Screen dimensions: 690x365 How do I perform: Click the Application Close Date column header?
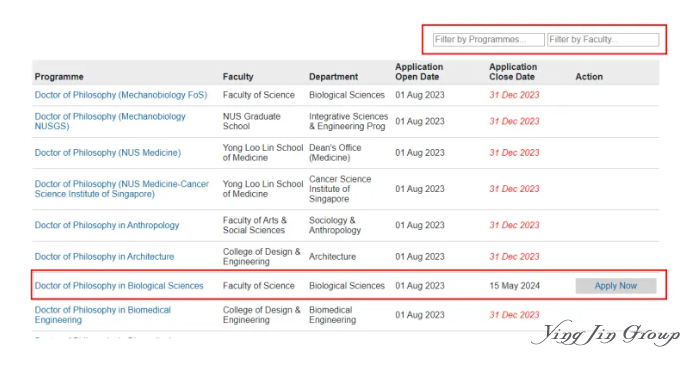pos(513,72)
